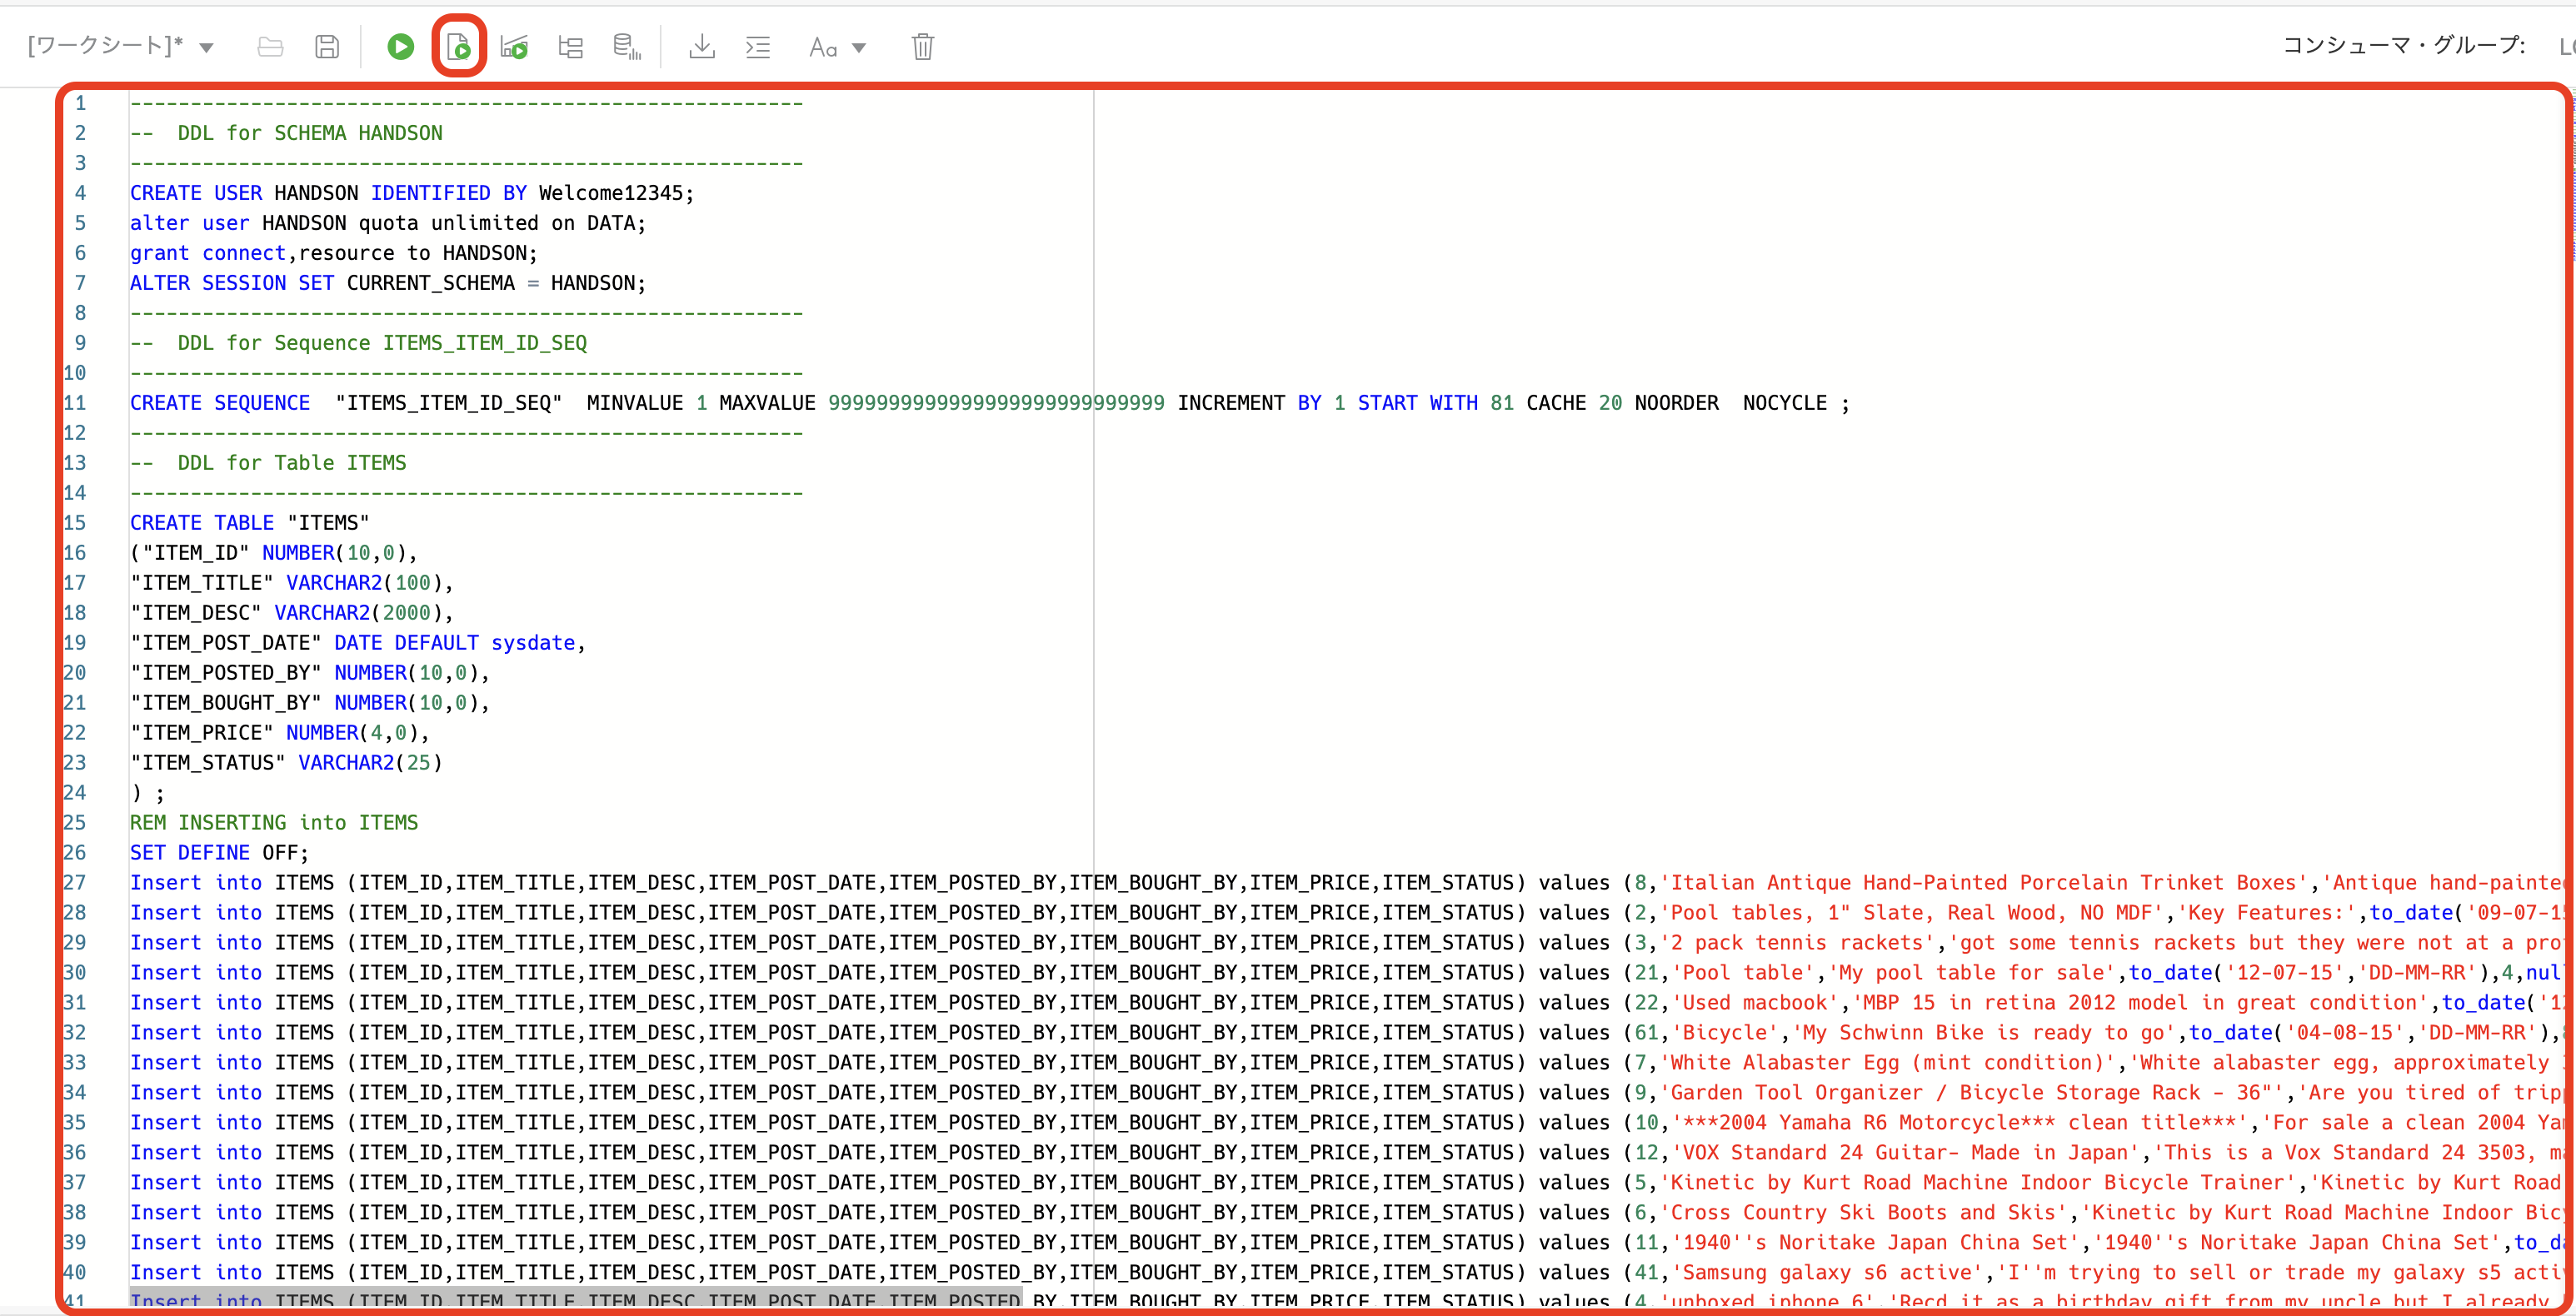Place cursor in CREATE USER HANDSON line
This screenshot has width=2576, height=1316.
pos(411,193)
